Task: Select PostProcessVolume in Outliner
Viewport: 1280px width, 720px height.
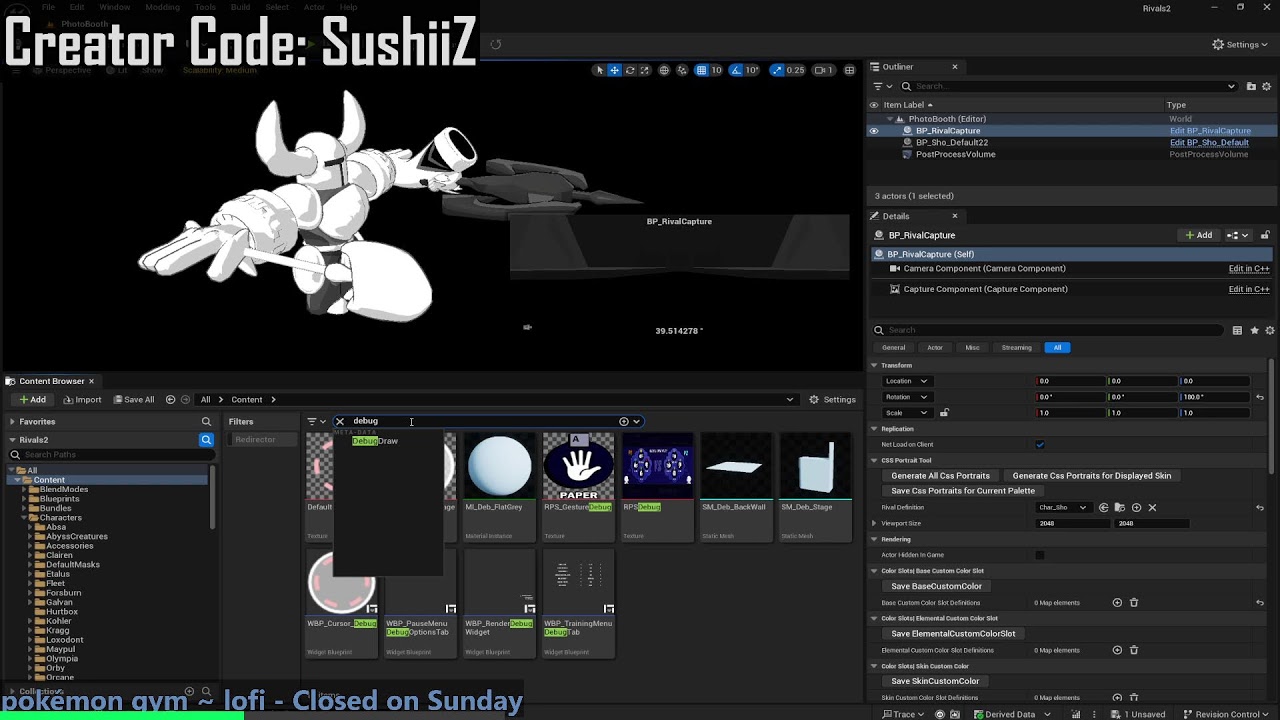Action: click(955, 154)
